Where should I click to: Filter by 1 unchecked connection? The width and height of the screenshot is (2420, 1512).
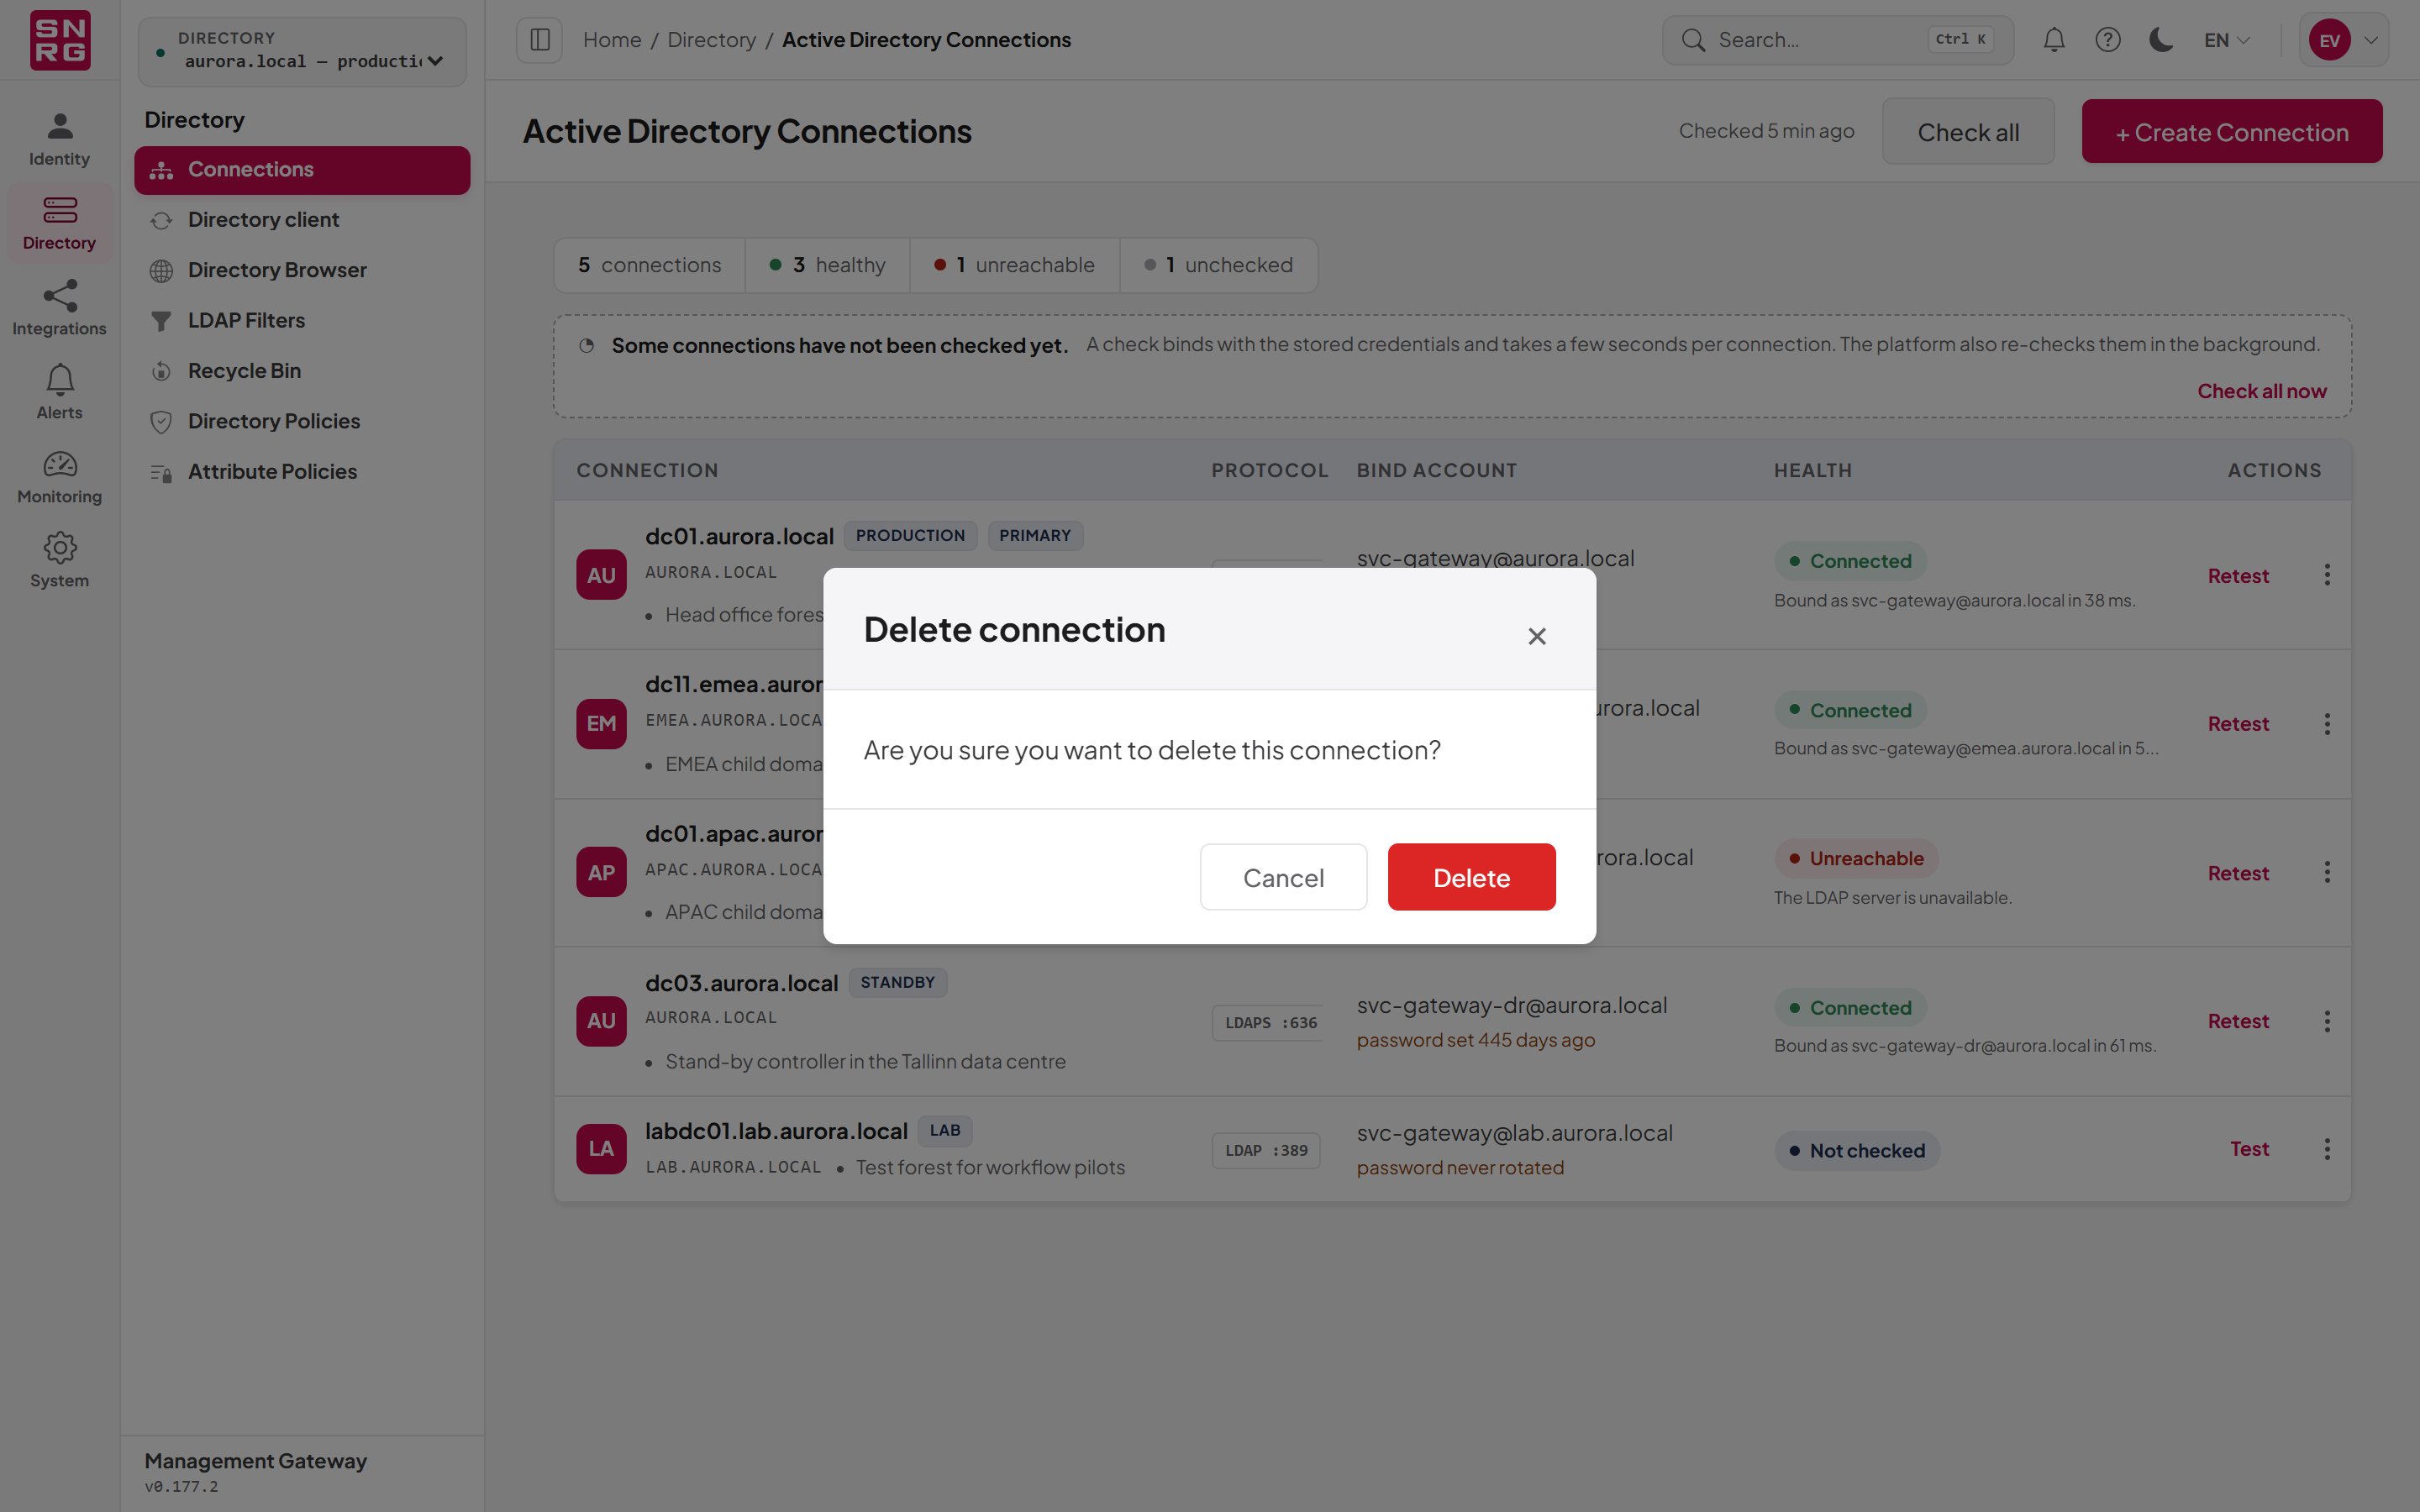click(1218, 265)
